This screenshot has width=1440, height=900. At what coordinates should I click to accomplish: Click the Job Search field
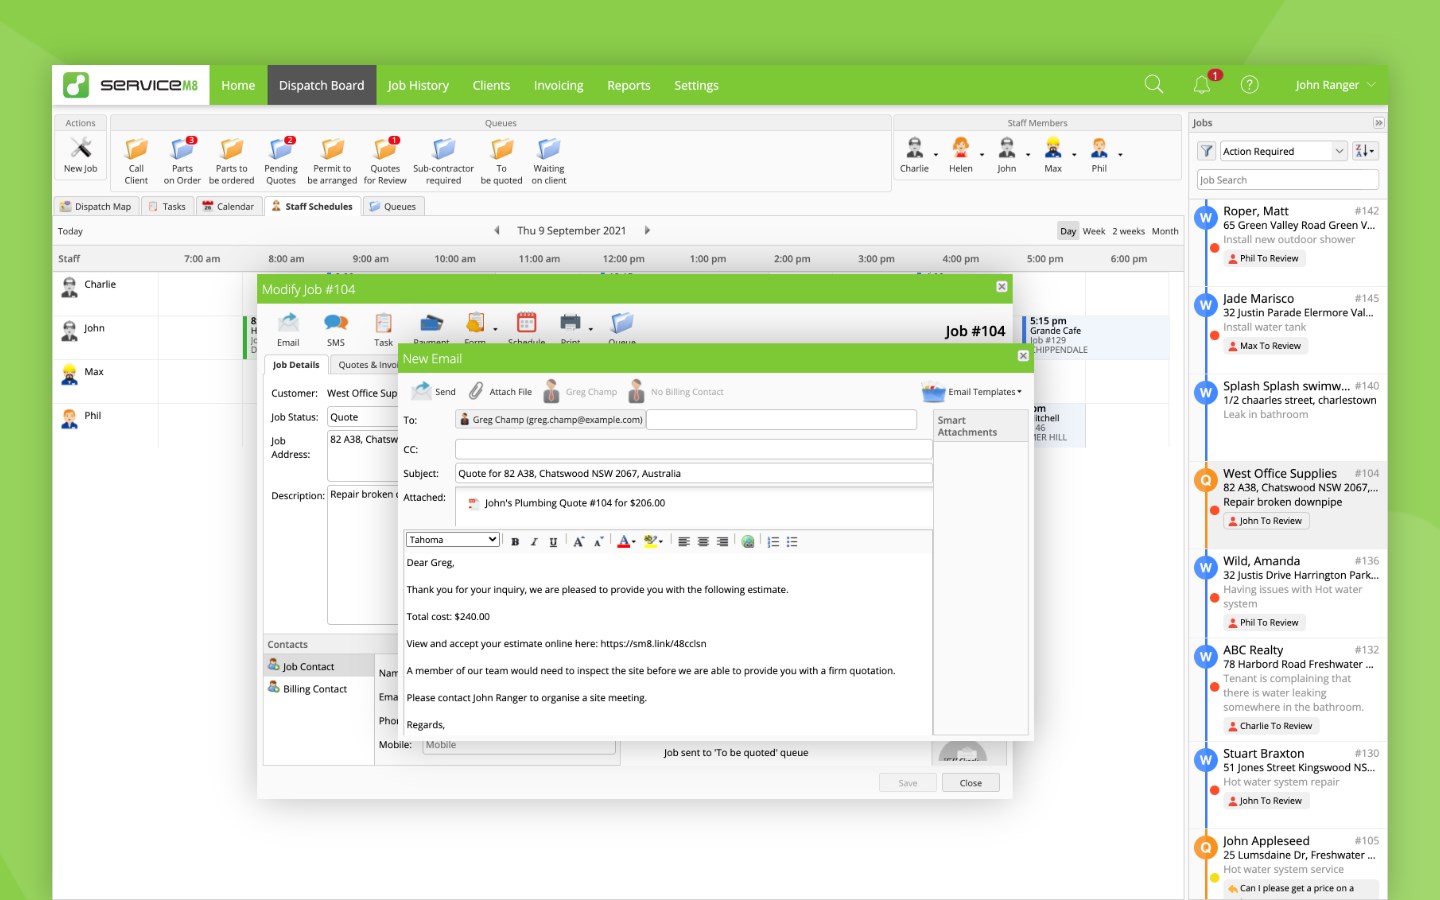(1288, 180)
